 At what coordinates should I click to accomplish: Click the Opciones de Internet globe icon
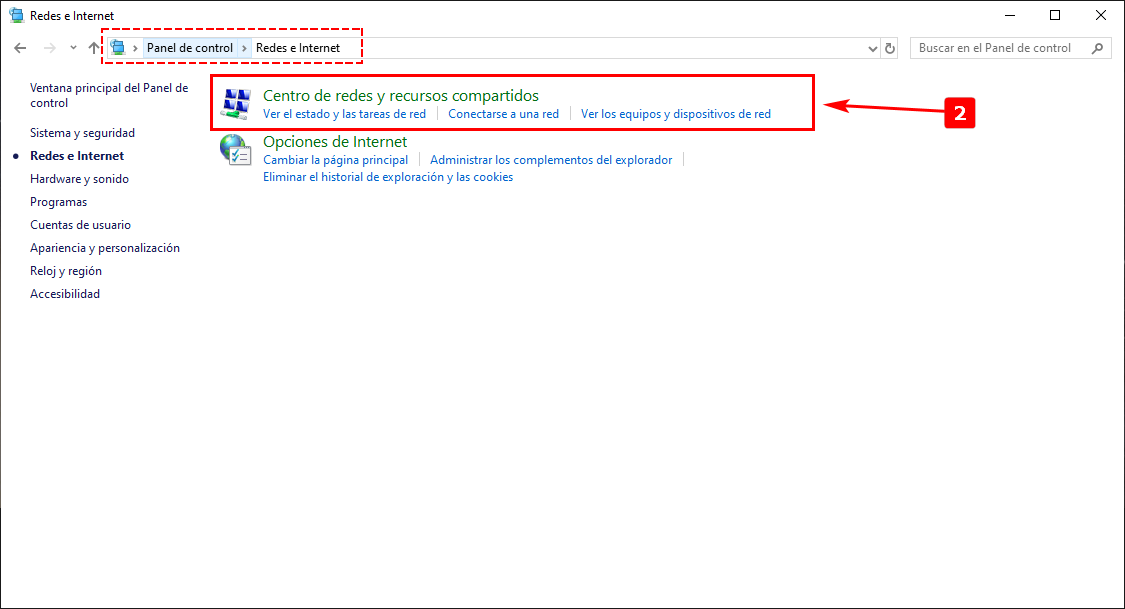pyautogui.click(x=236, y=150)
